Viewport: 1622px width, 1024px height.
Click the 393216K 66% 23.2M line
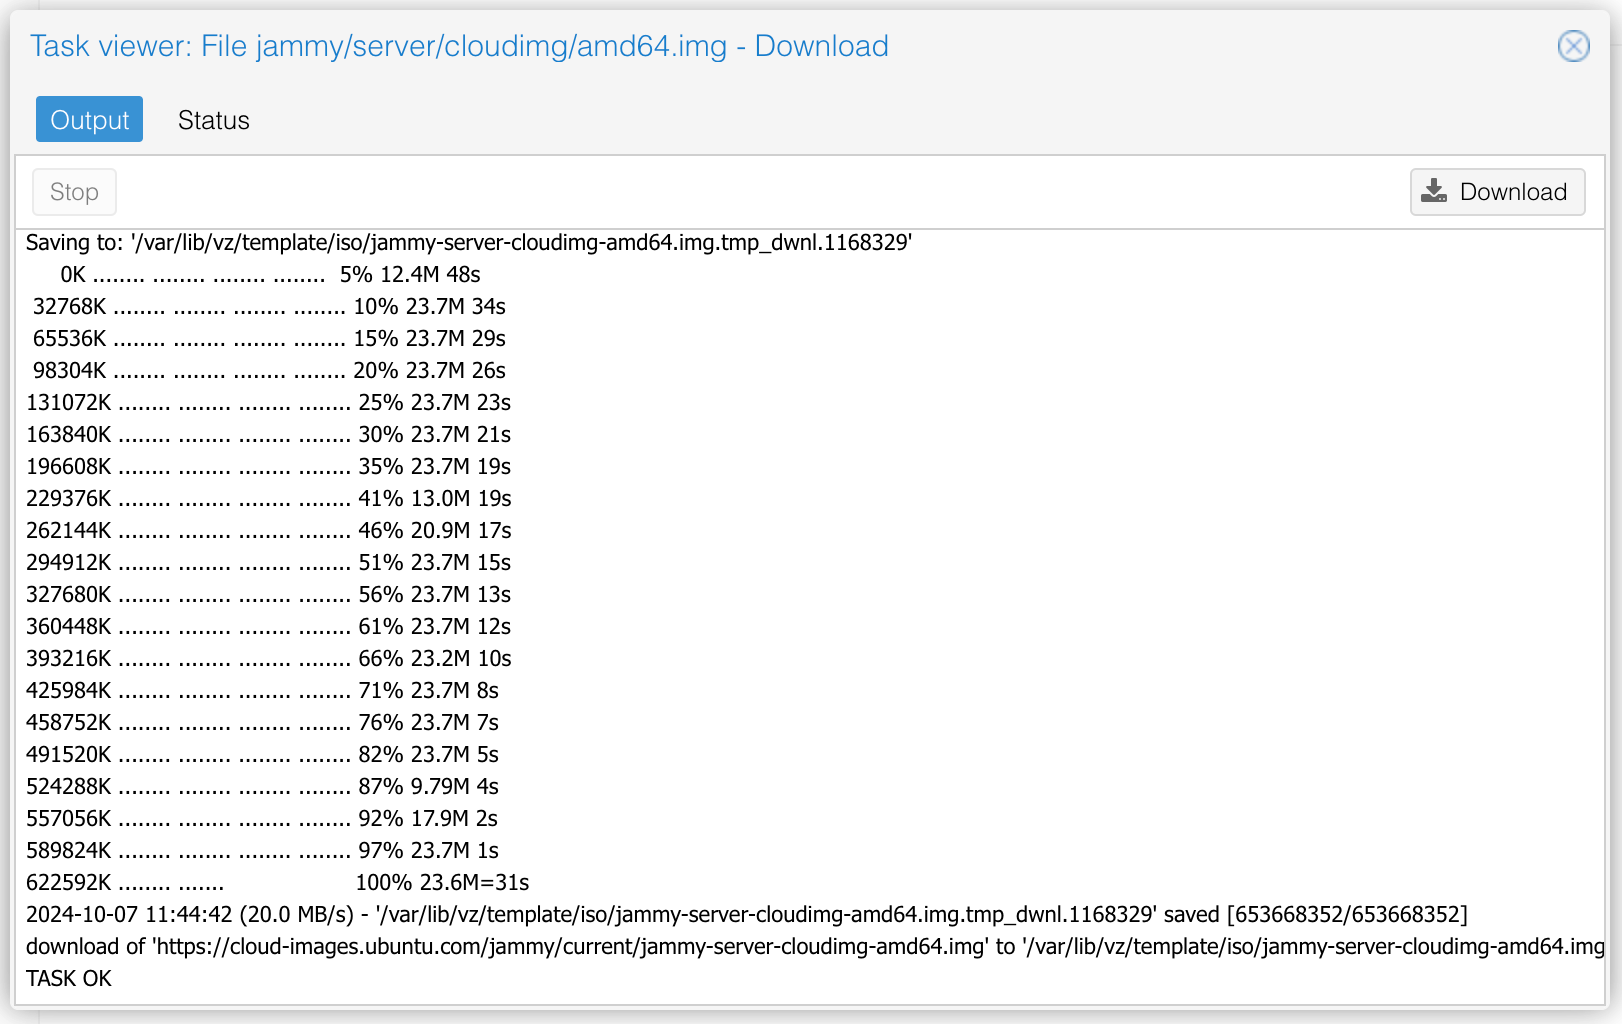[268, 659]
